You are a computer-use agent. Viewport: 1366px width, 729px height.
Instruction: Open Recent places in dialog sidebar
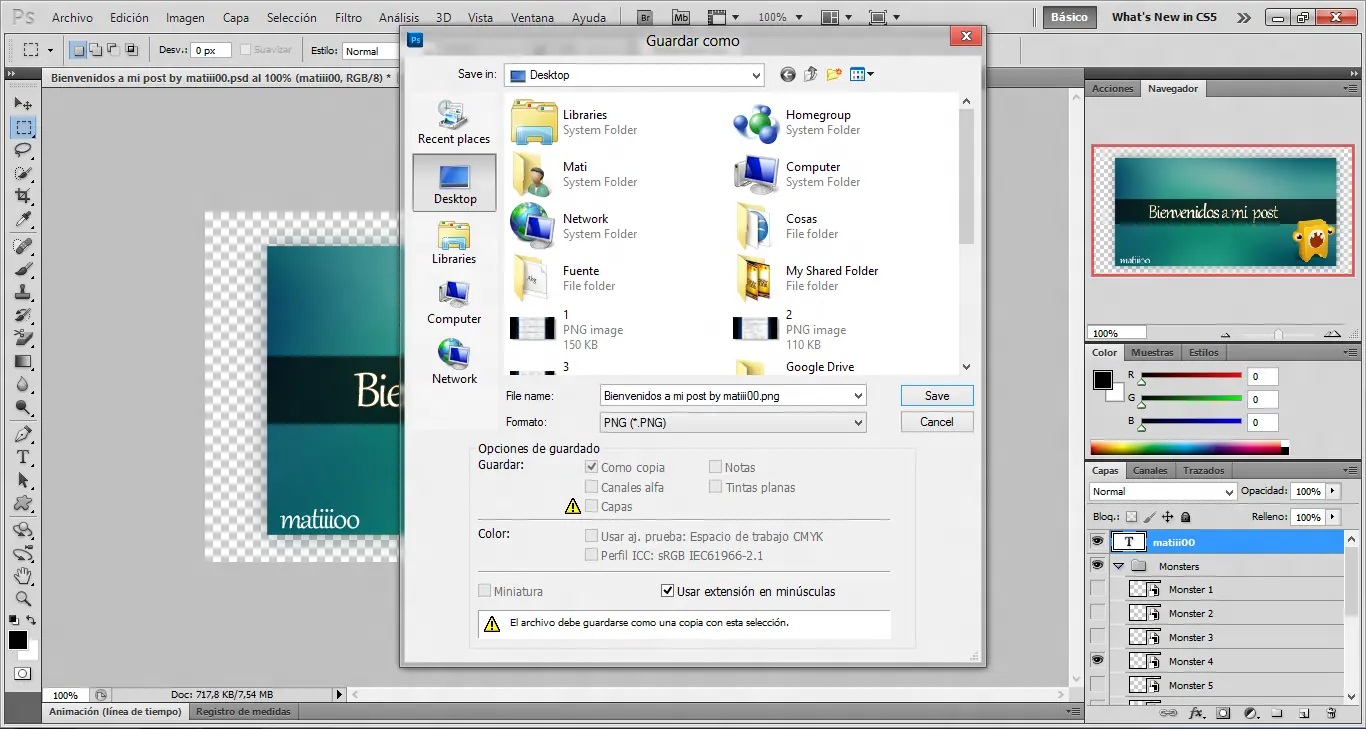[x=454, y=123]
